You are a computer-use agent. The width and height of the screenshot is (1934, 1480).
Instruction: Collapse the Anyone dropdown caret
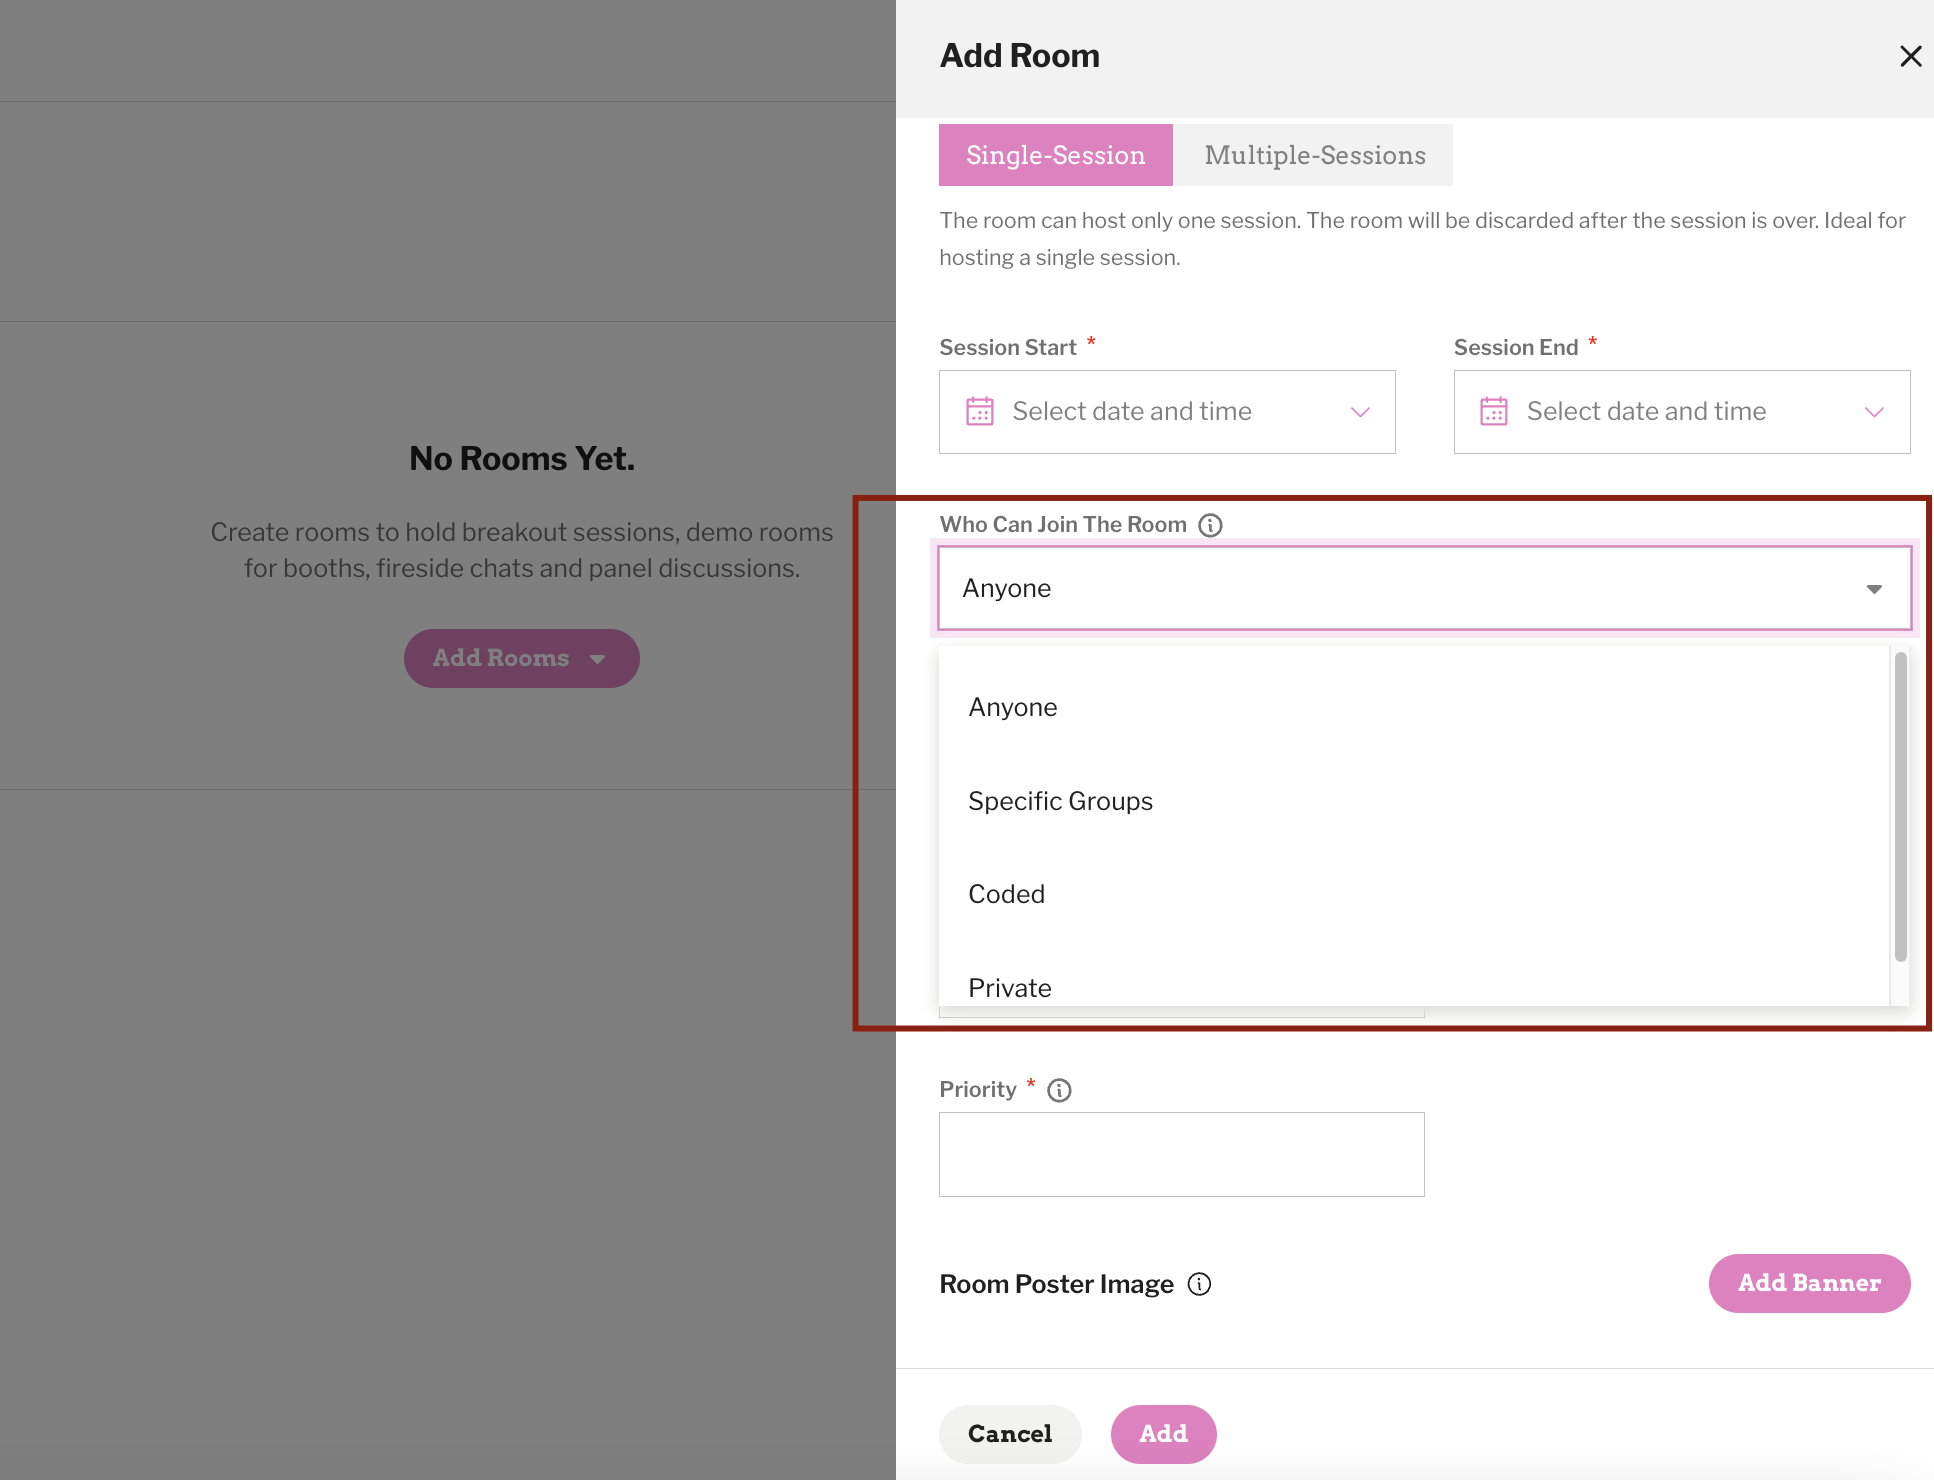[1874, 589]
